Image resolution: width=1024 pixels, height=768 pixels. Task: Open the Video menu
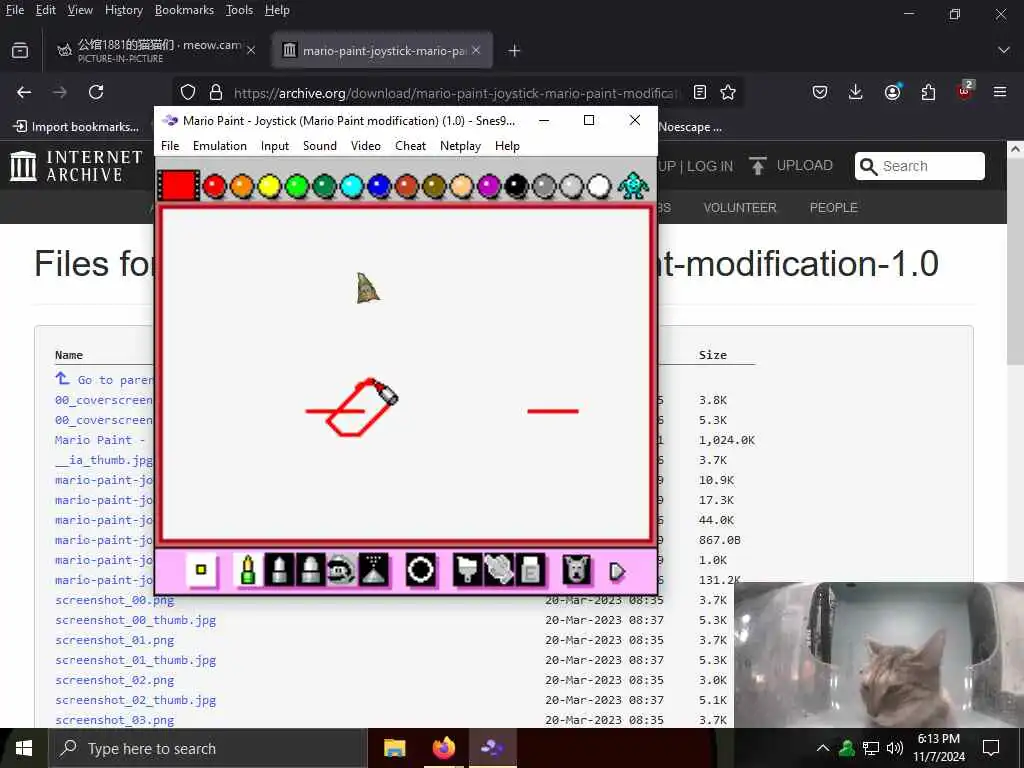click(x=366, y=146)
